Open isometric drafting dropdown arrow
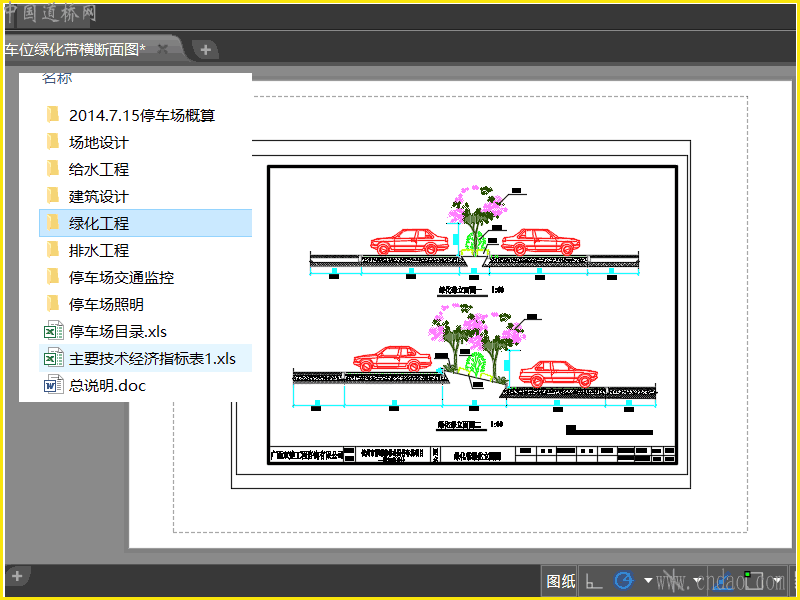Screen dimensions: 800x600 click(x=697, y=581)
